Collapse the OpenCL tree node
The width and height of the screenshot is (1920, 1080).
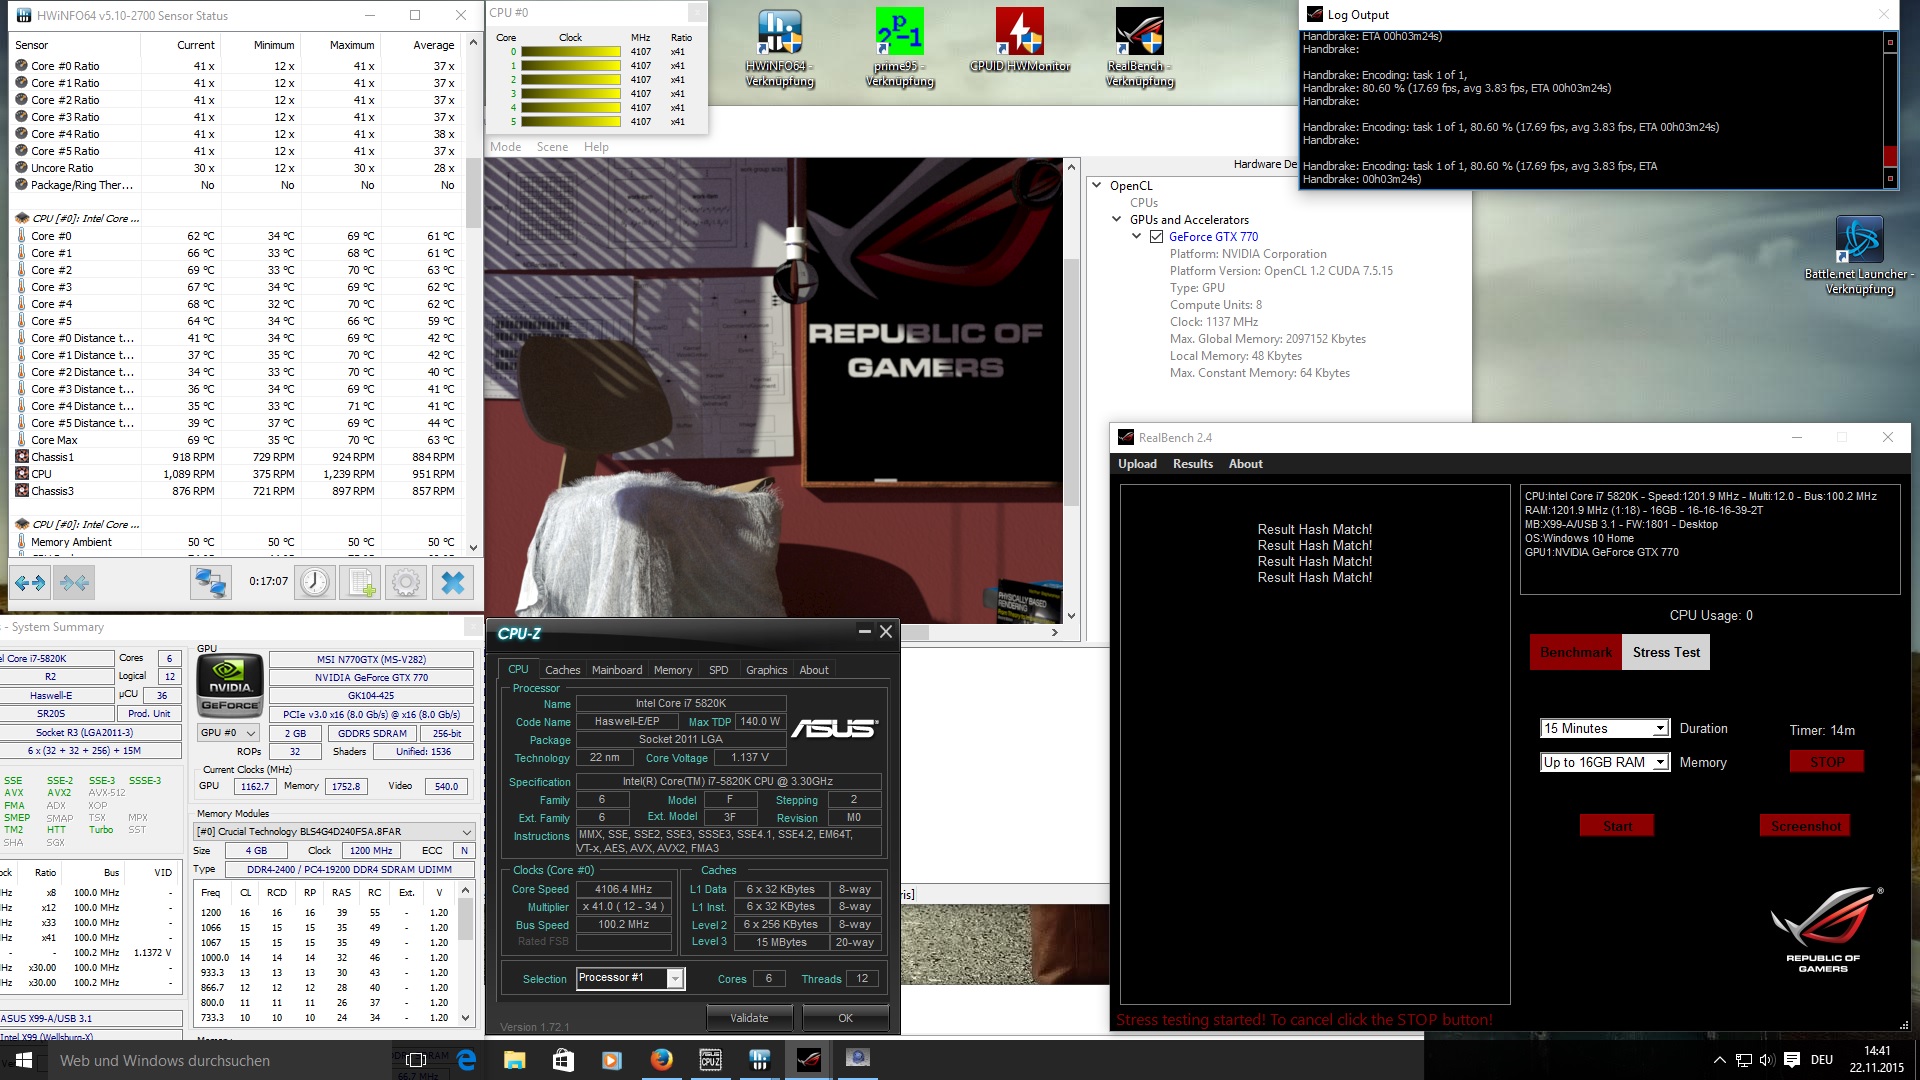1097,185
